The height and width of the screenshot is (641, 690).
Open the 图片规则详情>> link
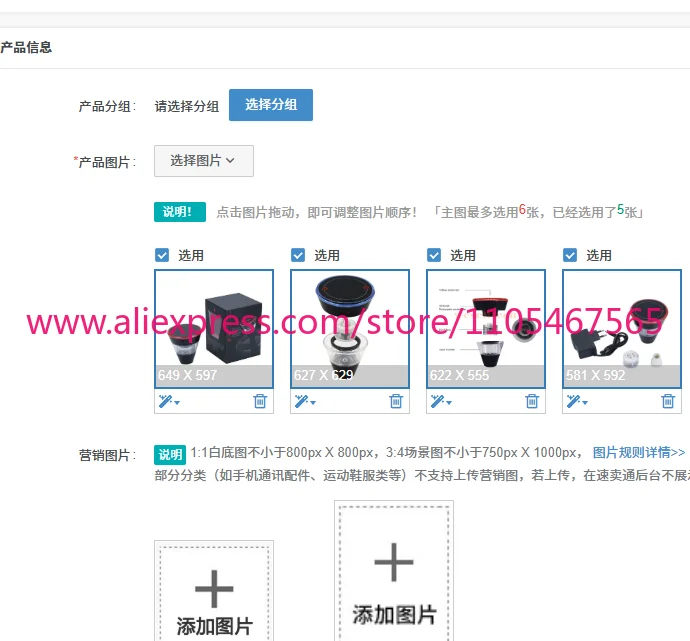(639, 452)
